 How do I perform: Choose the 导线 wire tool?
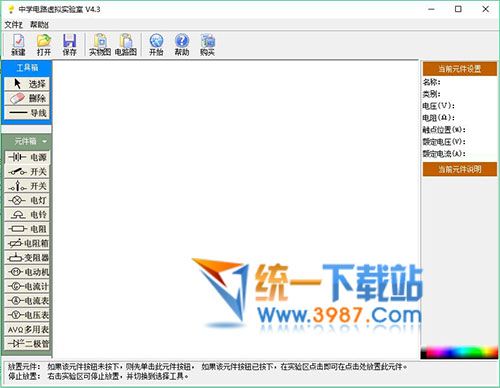coord(27,113)
